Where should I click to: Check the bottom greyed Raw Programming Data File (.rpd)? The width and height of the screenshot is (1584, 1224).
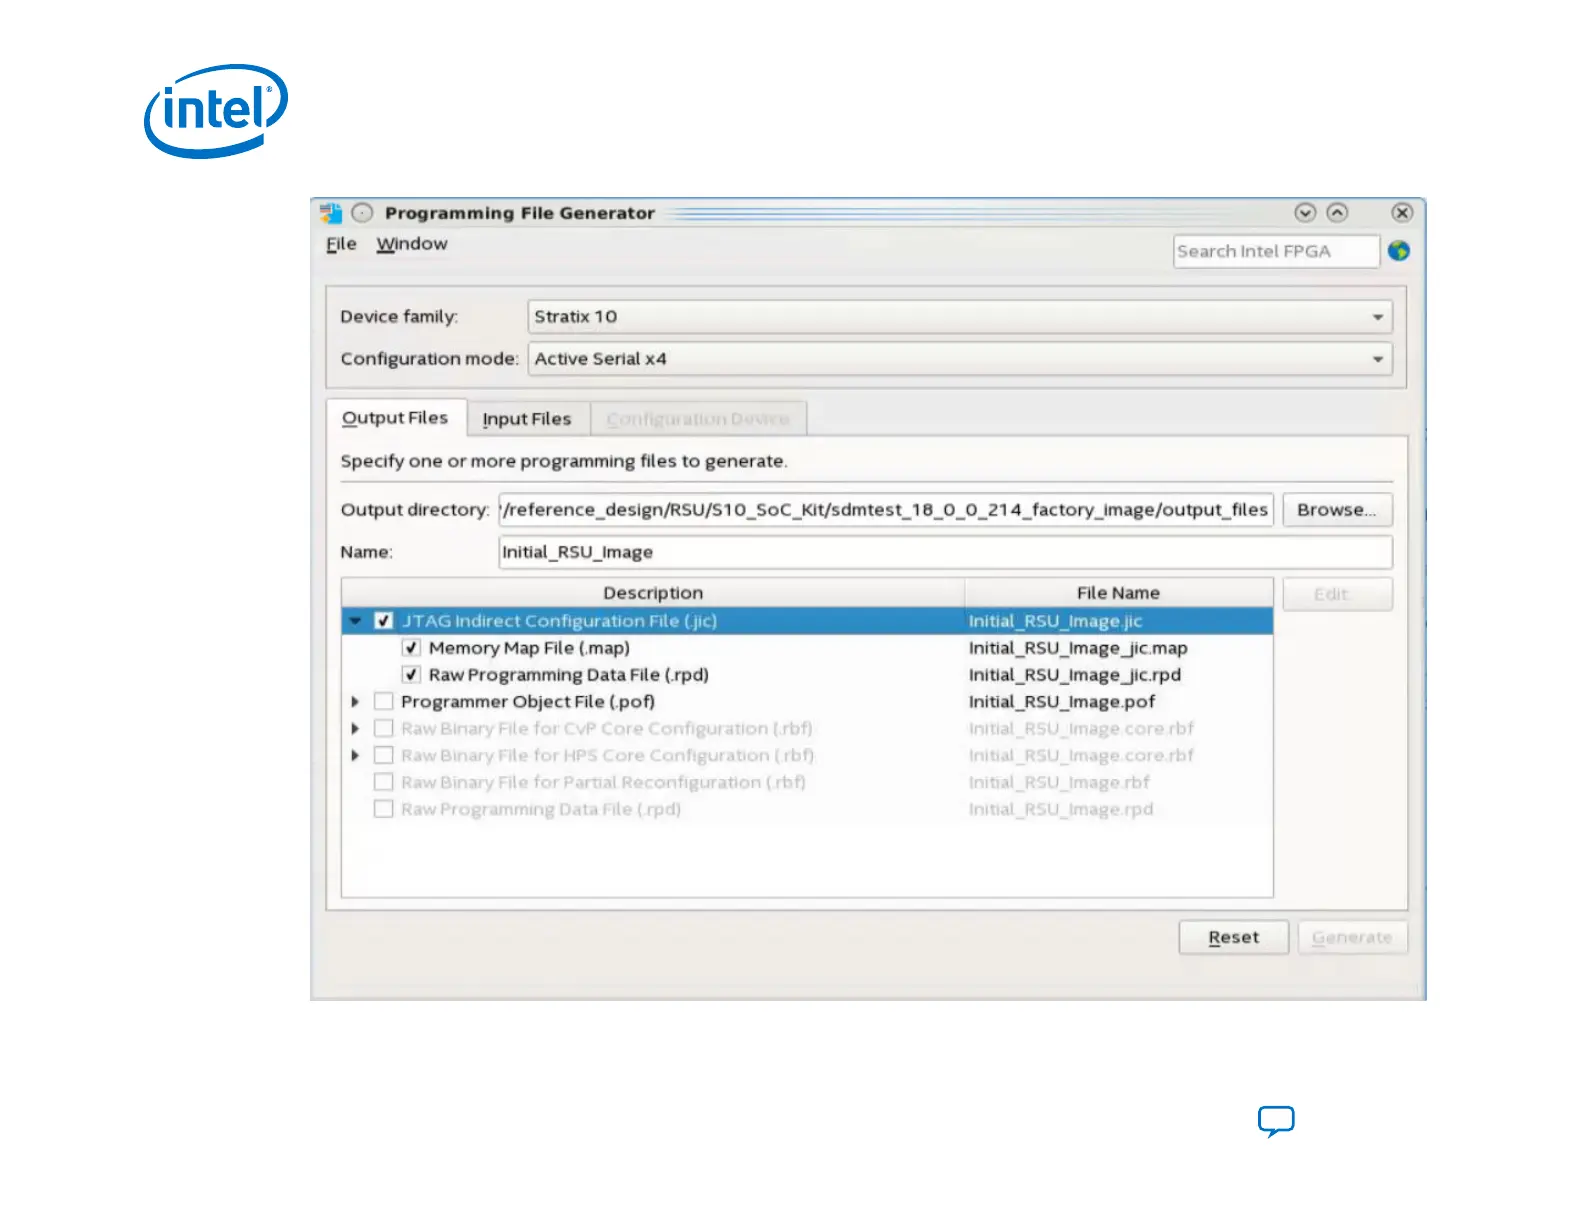point(383,809)
